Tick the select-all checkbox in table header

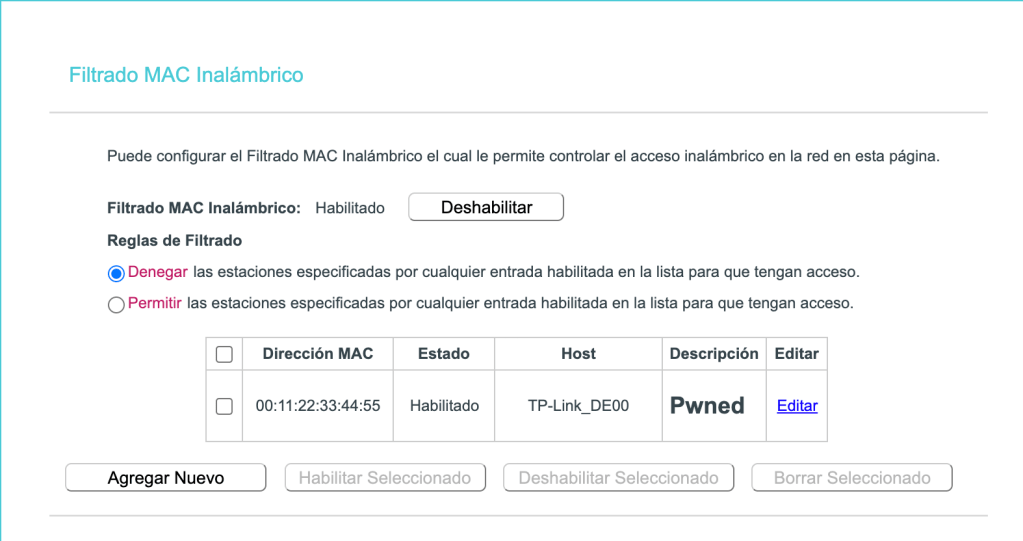click(x=224, y=354)
